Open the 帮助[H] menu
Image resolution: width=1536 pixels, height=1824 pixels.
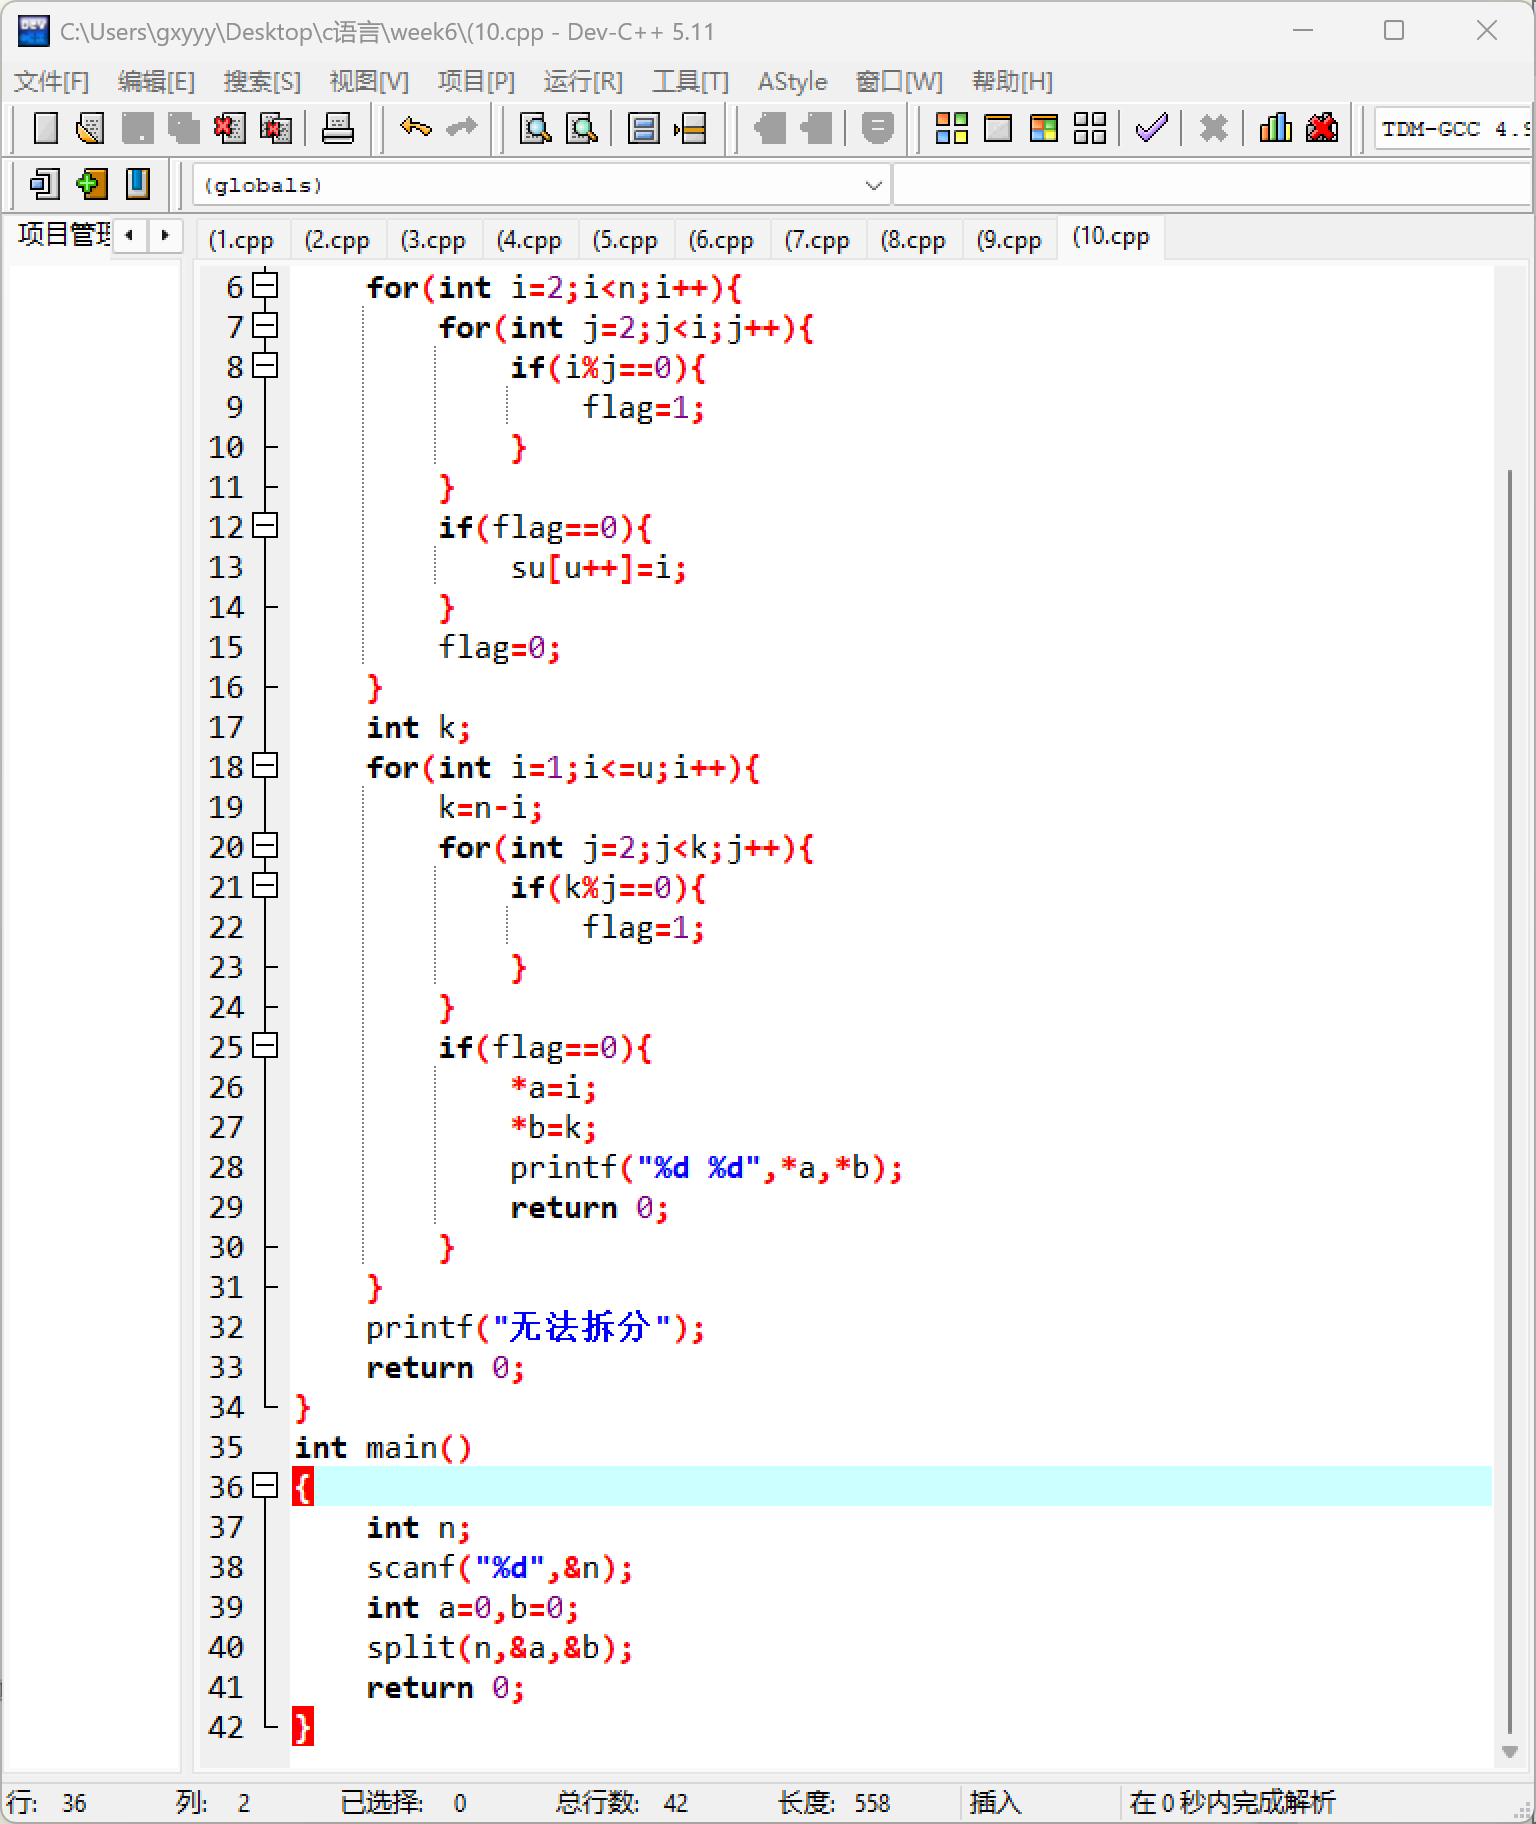point(1012,81)
